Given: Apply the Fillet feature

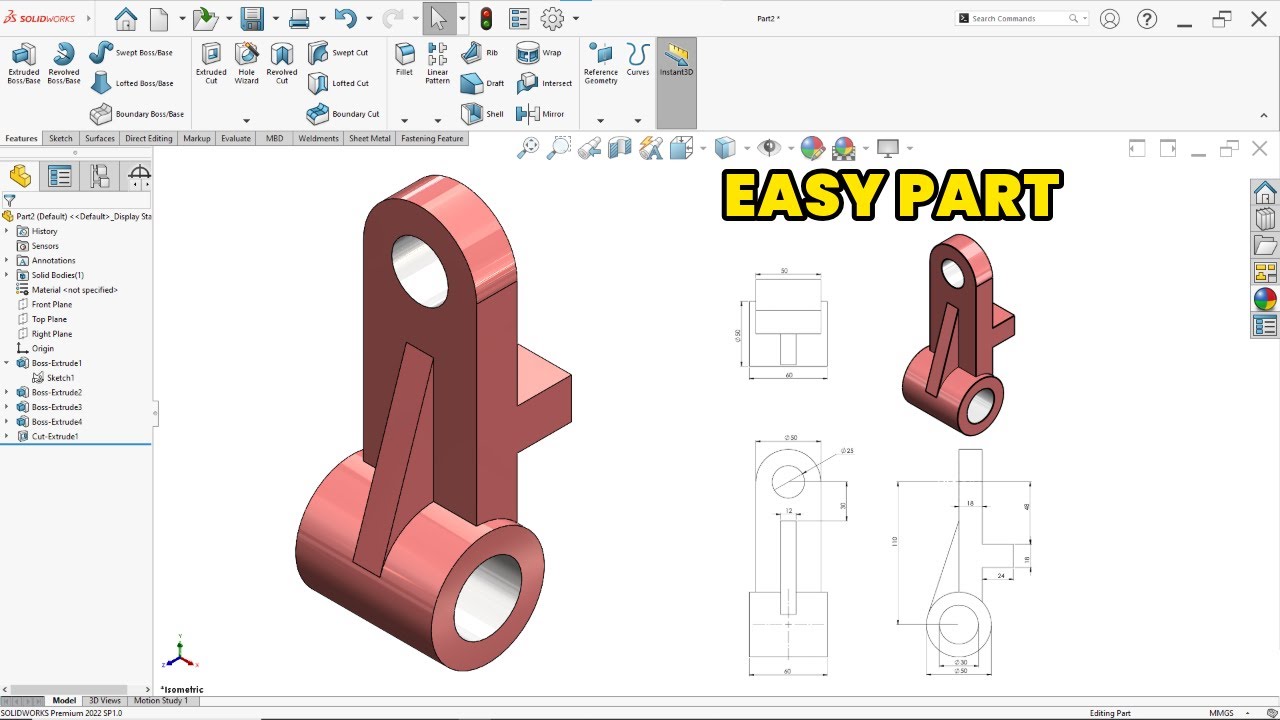Looking at the screenshot, I should (x=404, y=60).
